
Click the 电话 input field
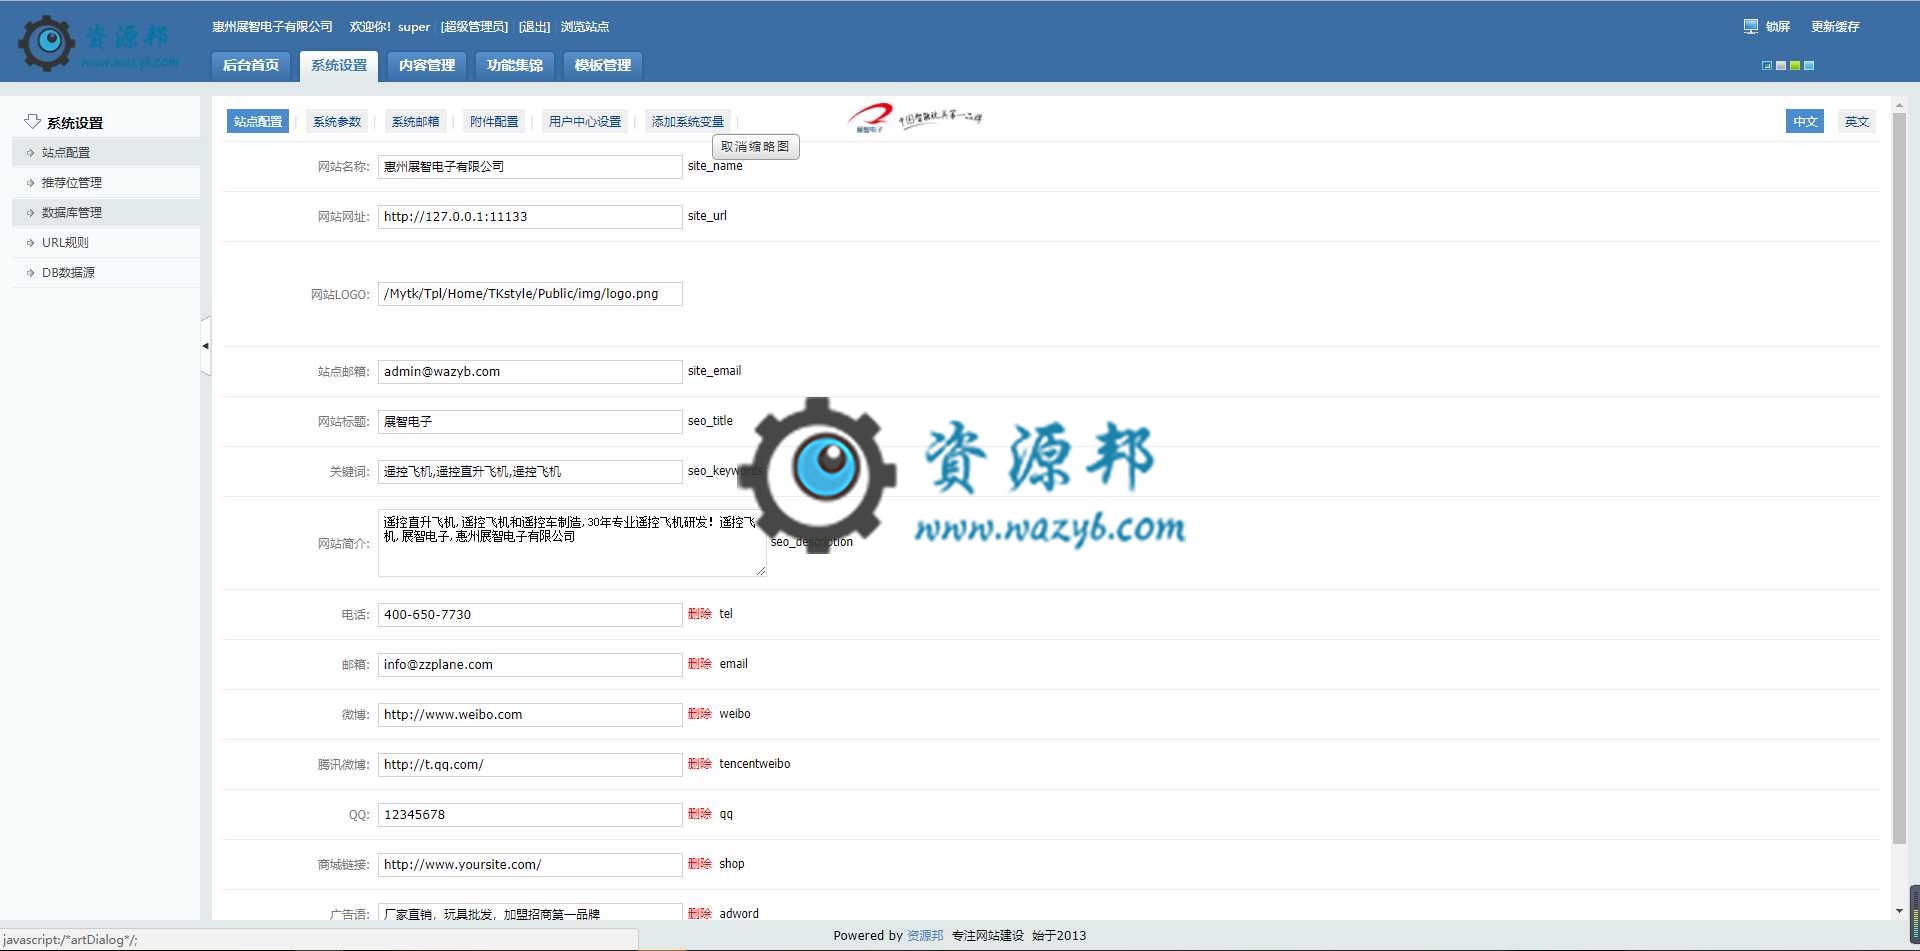tap(530, 615)
